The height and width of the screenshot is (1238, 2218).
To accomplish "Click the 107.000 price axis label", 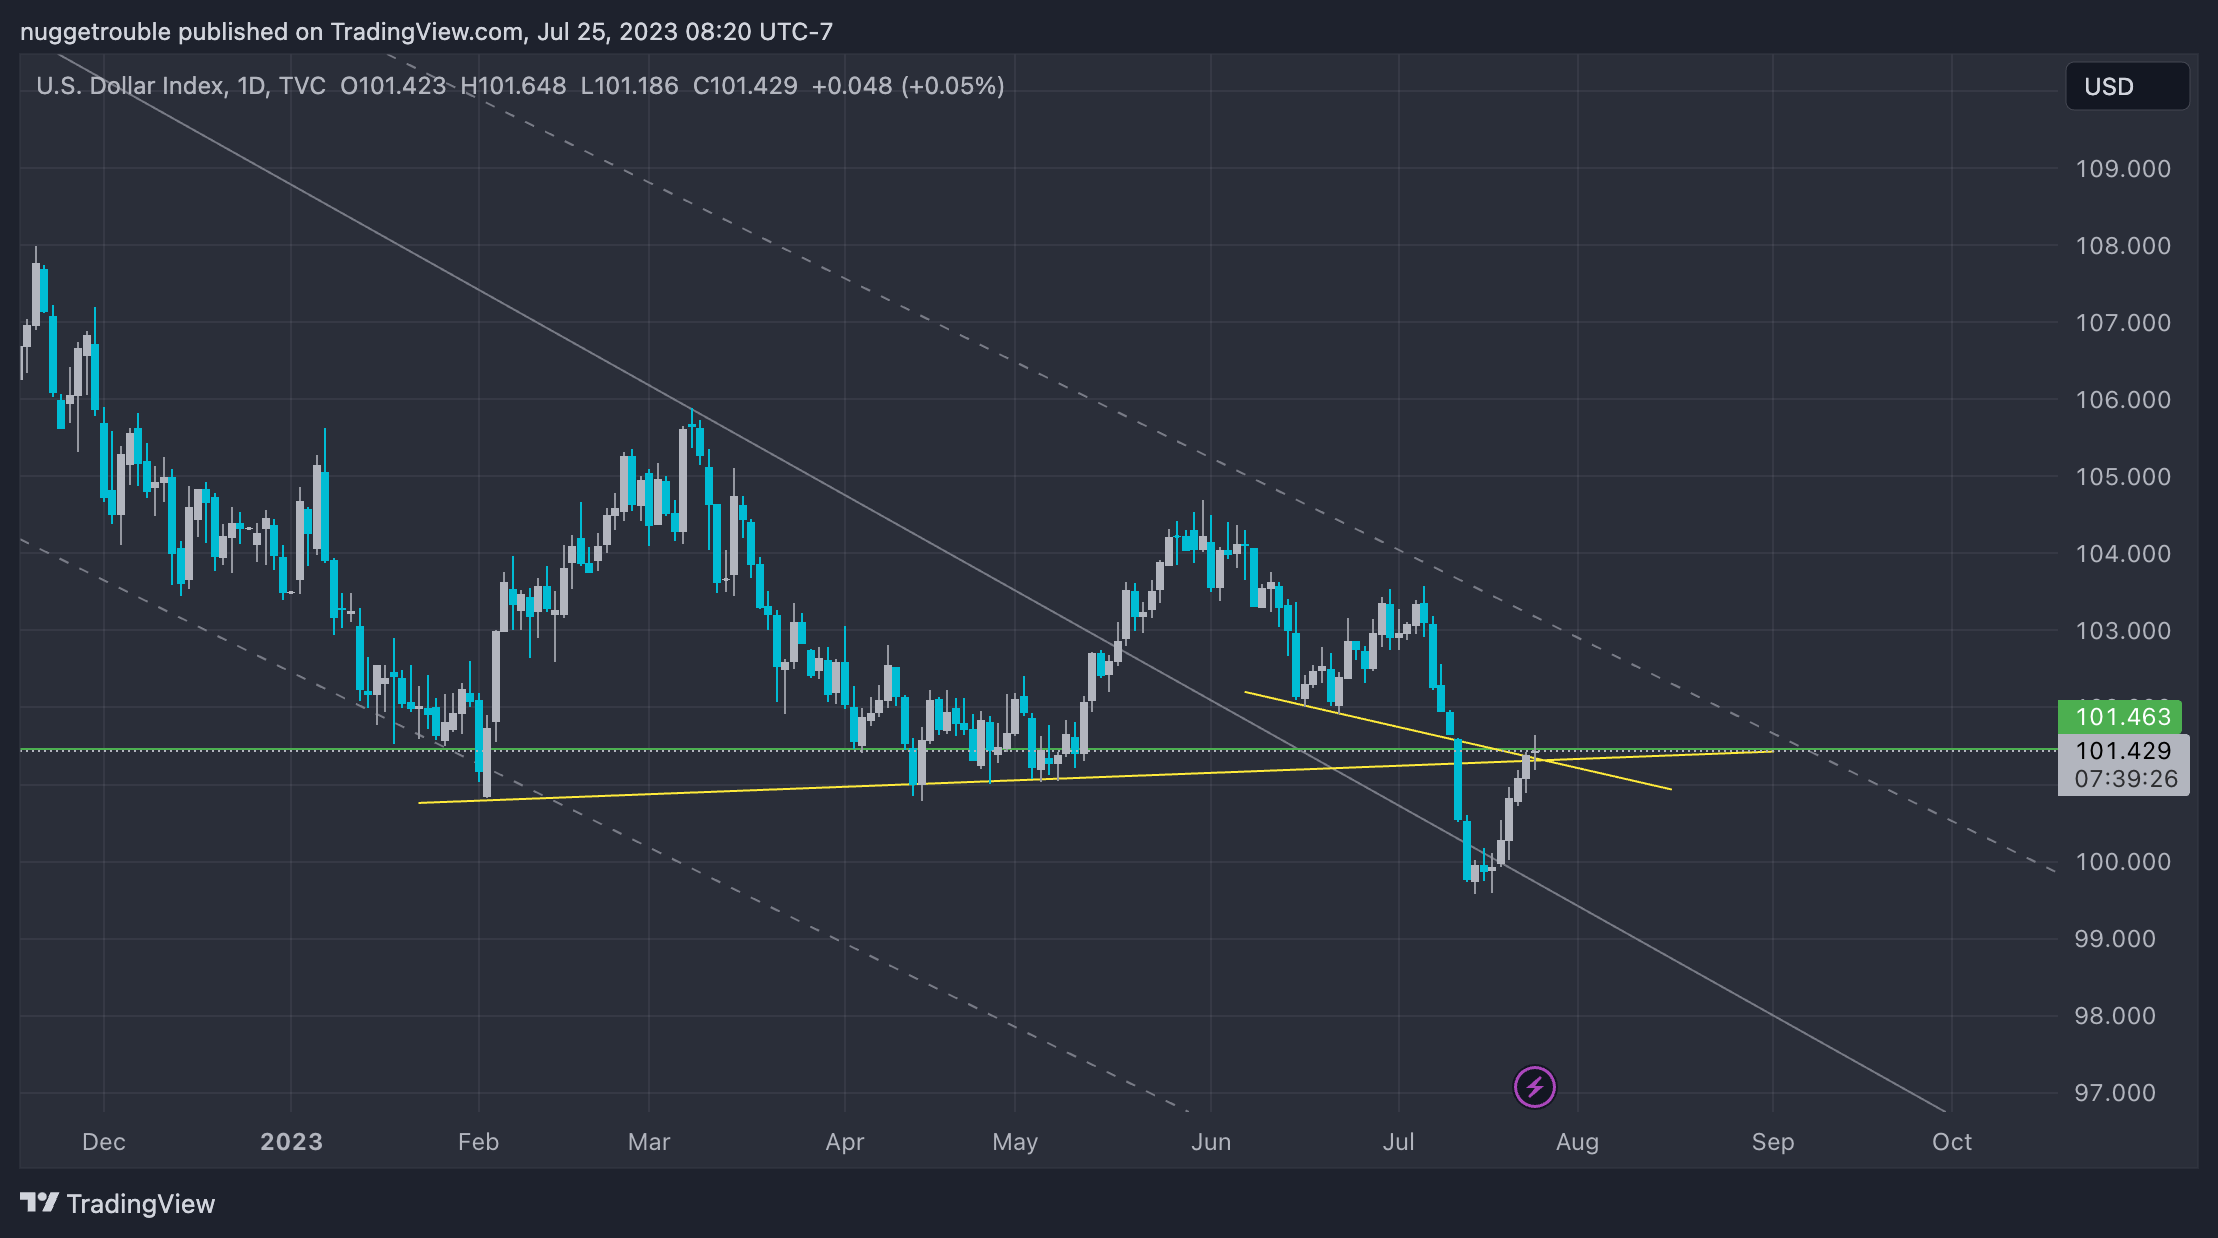I will tap(2123, 323).
